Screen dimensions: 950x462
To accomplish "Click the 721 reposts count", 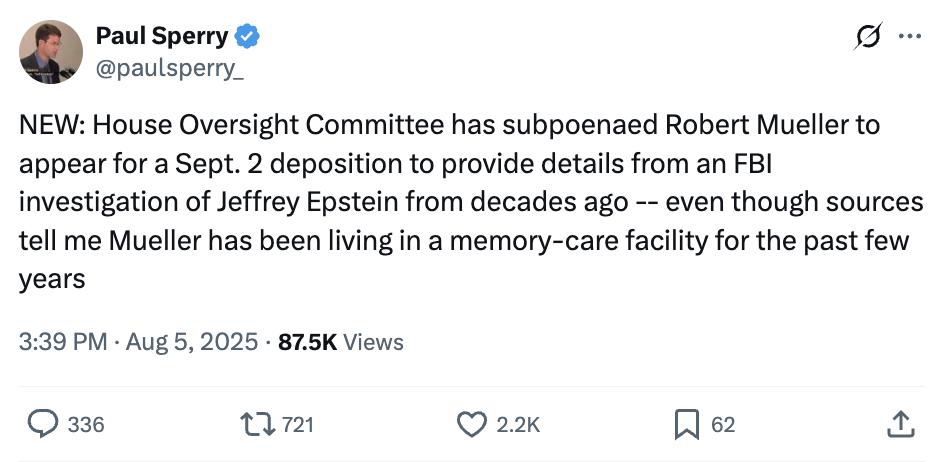I will click(x=297, y=424).
